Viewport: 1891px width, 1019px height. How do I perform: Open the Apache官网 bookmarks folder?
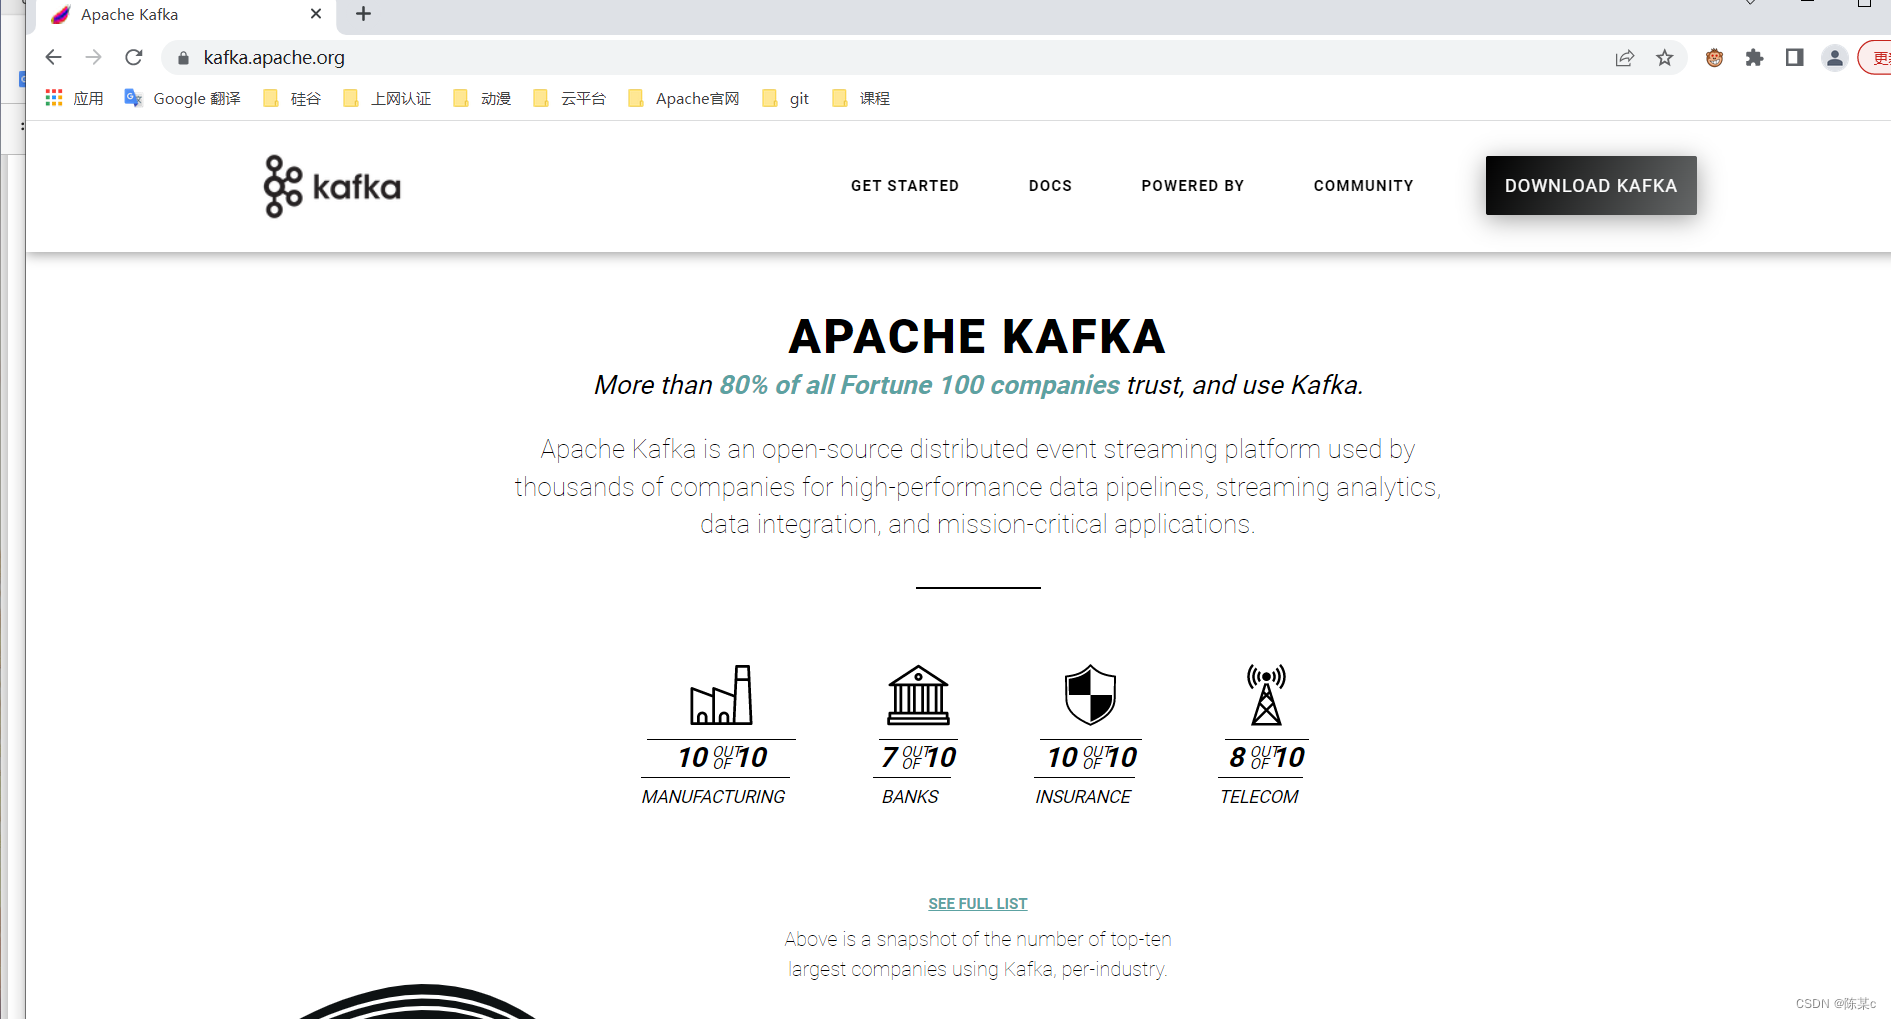click(x=684, y=98)
